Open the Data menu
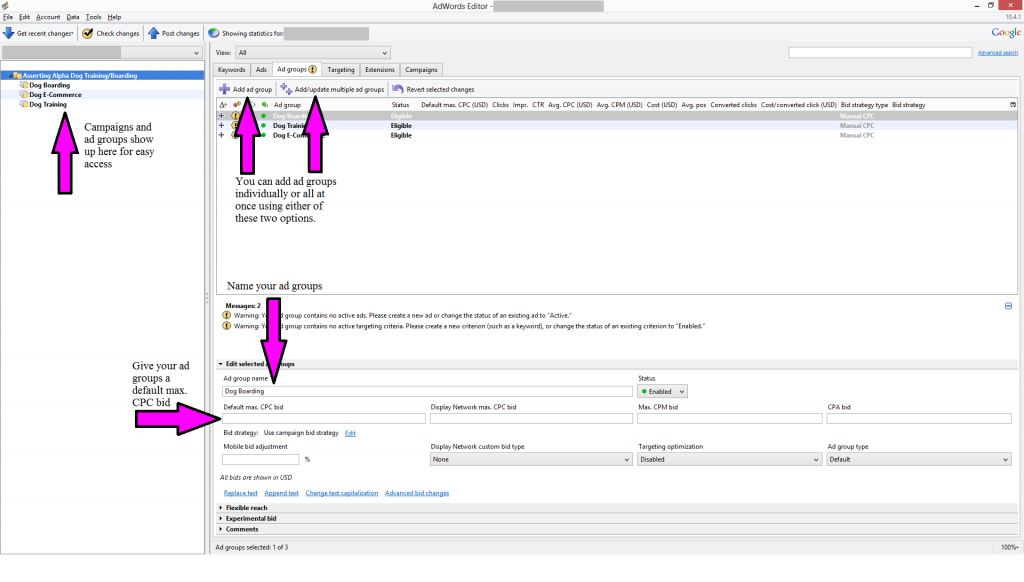This screenshot has width=1024, height=582. (72, 17)
